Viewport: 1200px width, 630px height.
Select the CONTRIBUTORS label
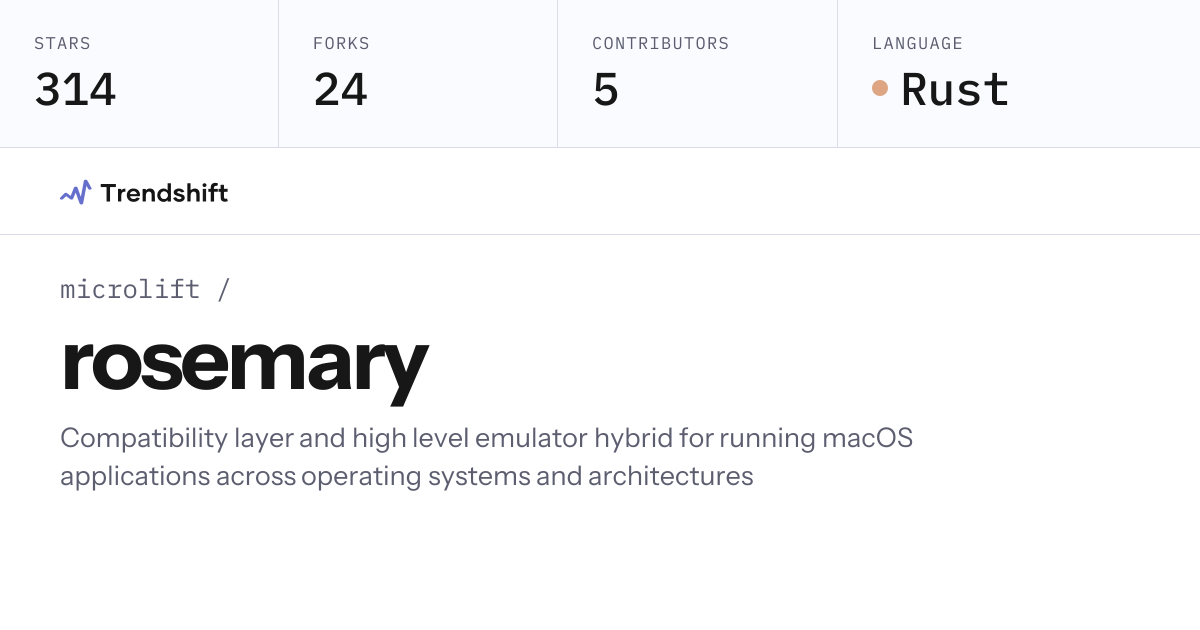[x=660, y=44]
